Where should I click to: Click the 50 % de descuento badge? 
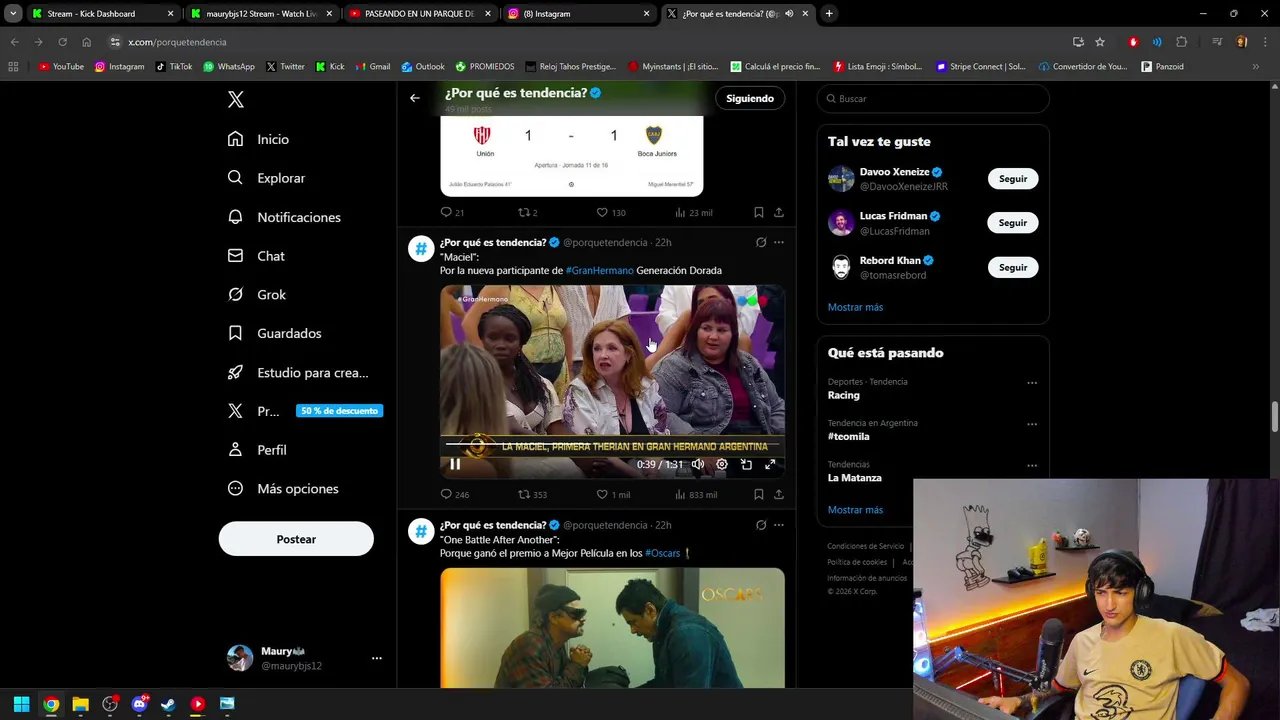[339, 411]
